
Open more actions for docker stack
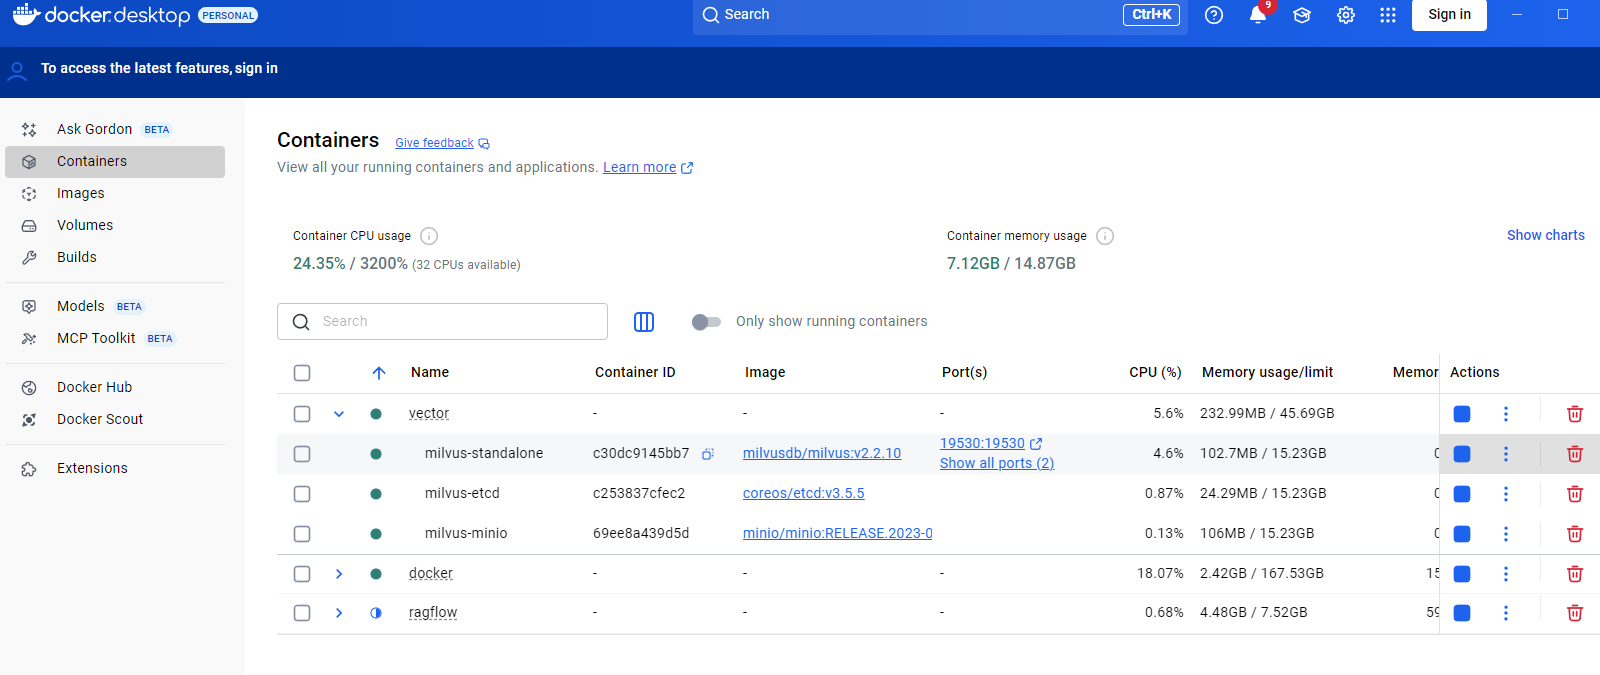click(x=1506, y=574)
